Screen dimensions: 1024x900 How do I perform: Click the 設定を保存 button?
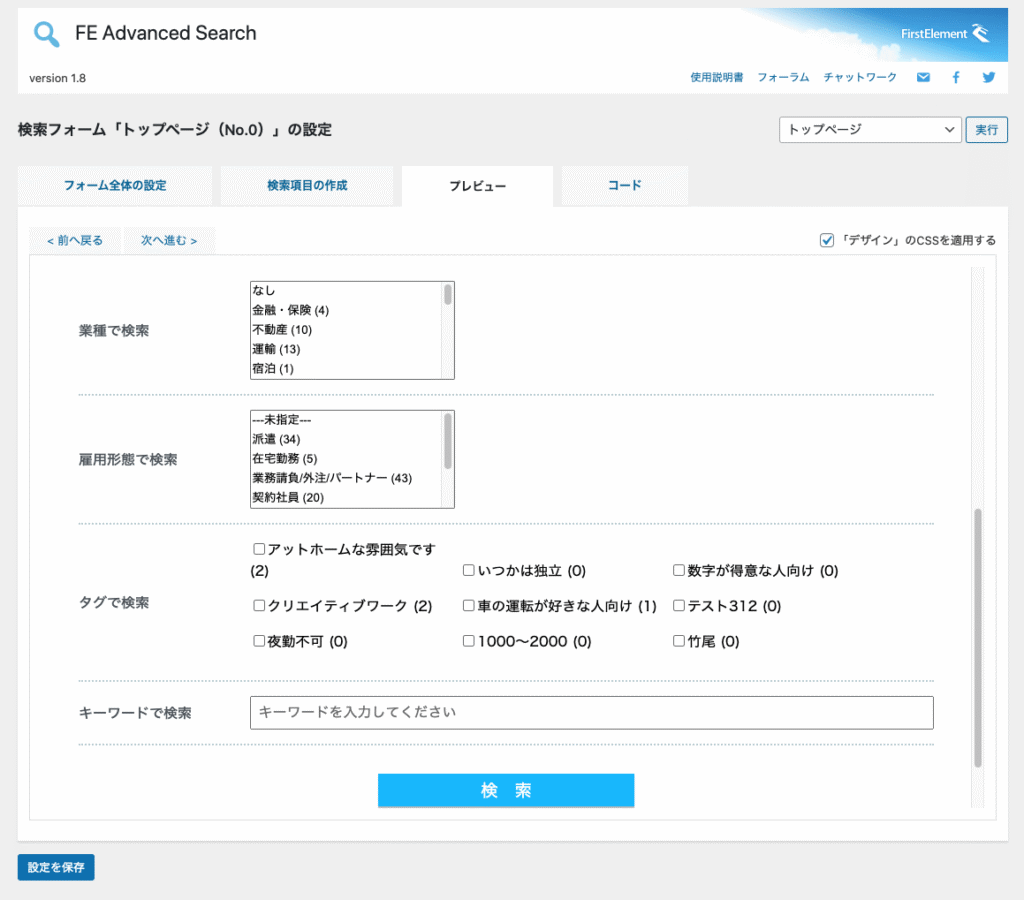click(56, 867)
